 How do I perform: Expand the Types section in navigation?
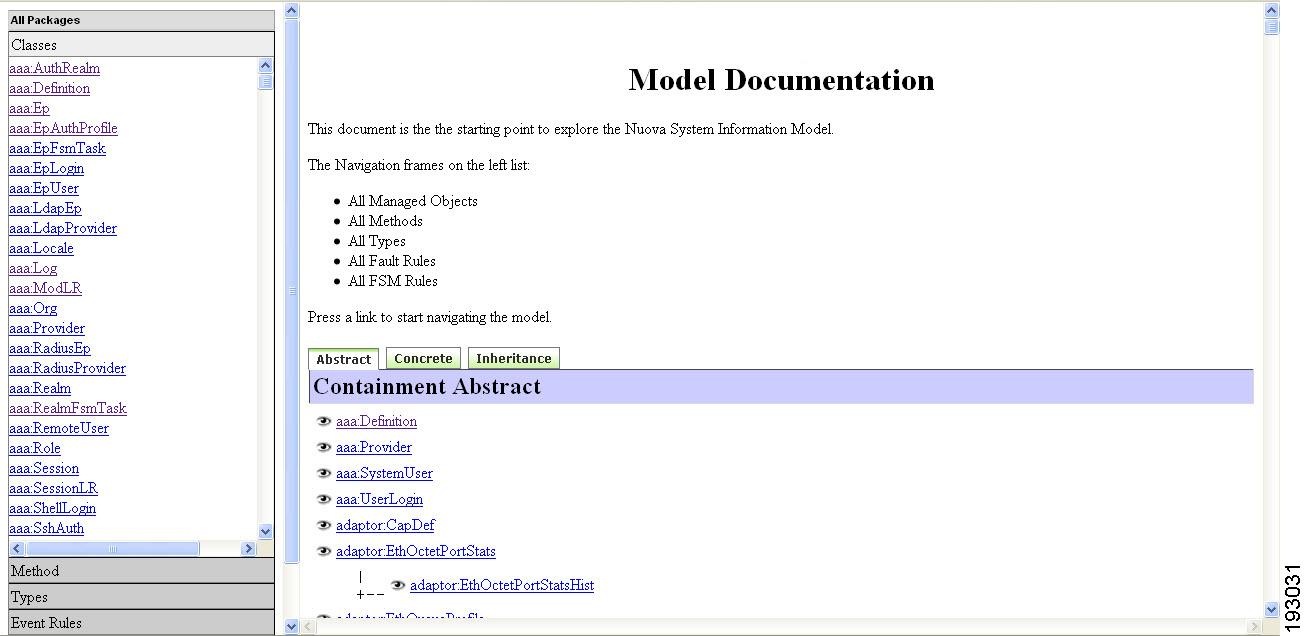pos(141,597)
